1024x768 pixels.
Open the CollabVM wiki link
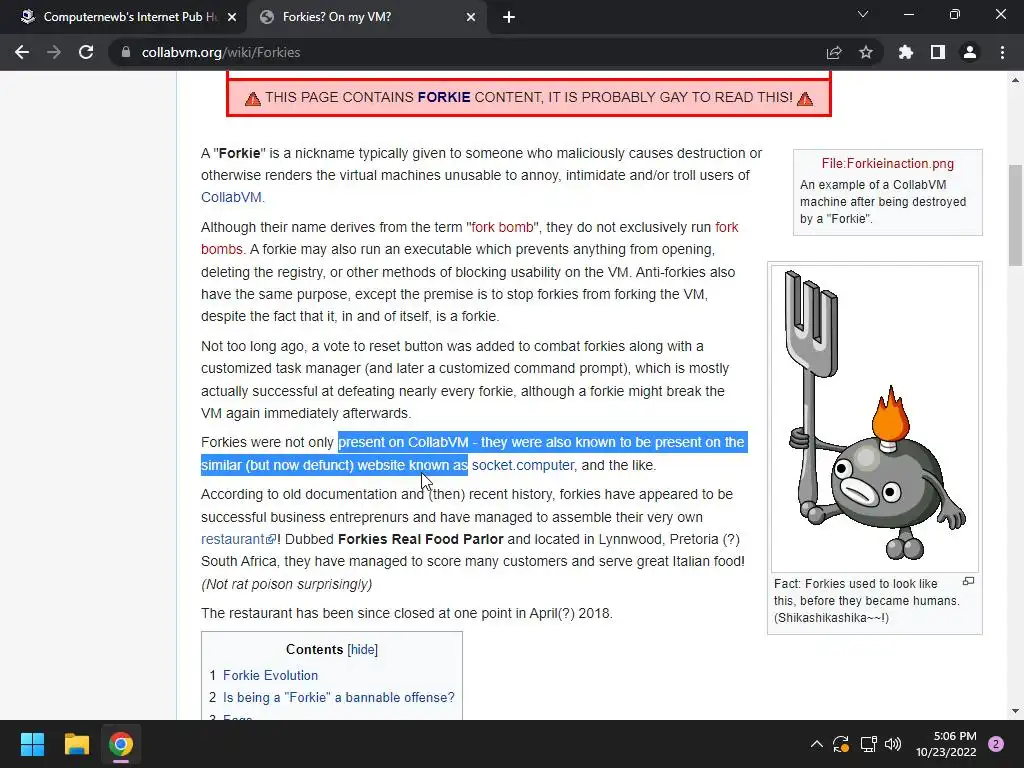pos(232,197)
